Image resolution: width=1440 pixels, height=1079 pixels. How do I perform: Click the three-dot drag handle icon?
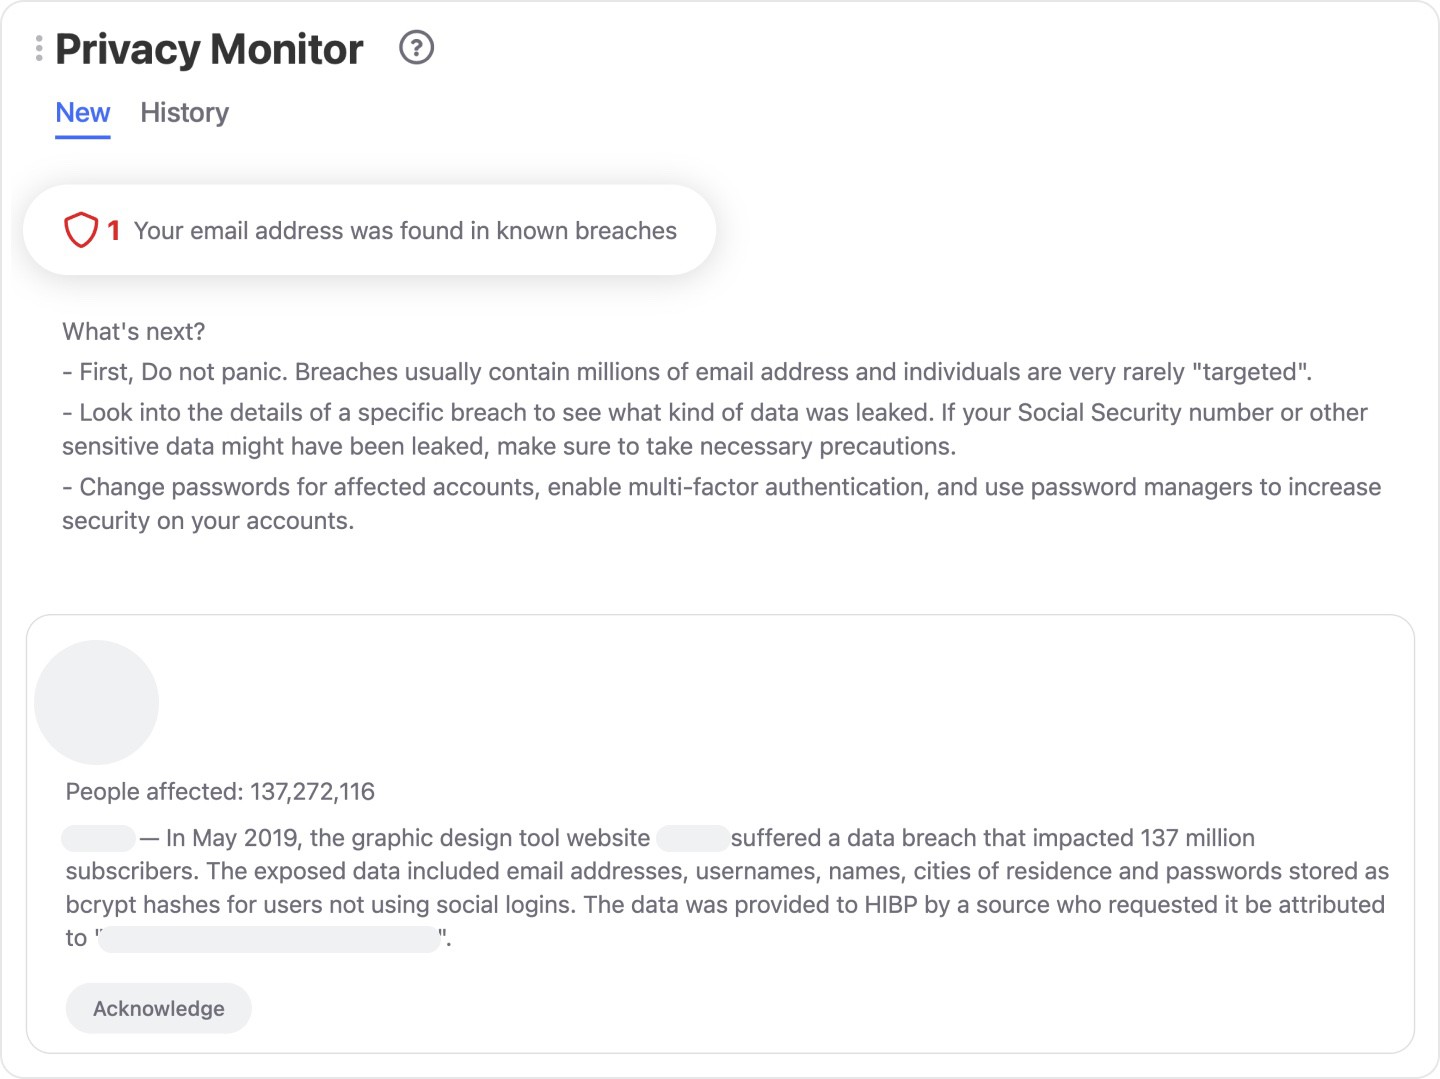click(x=39, y=48)
